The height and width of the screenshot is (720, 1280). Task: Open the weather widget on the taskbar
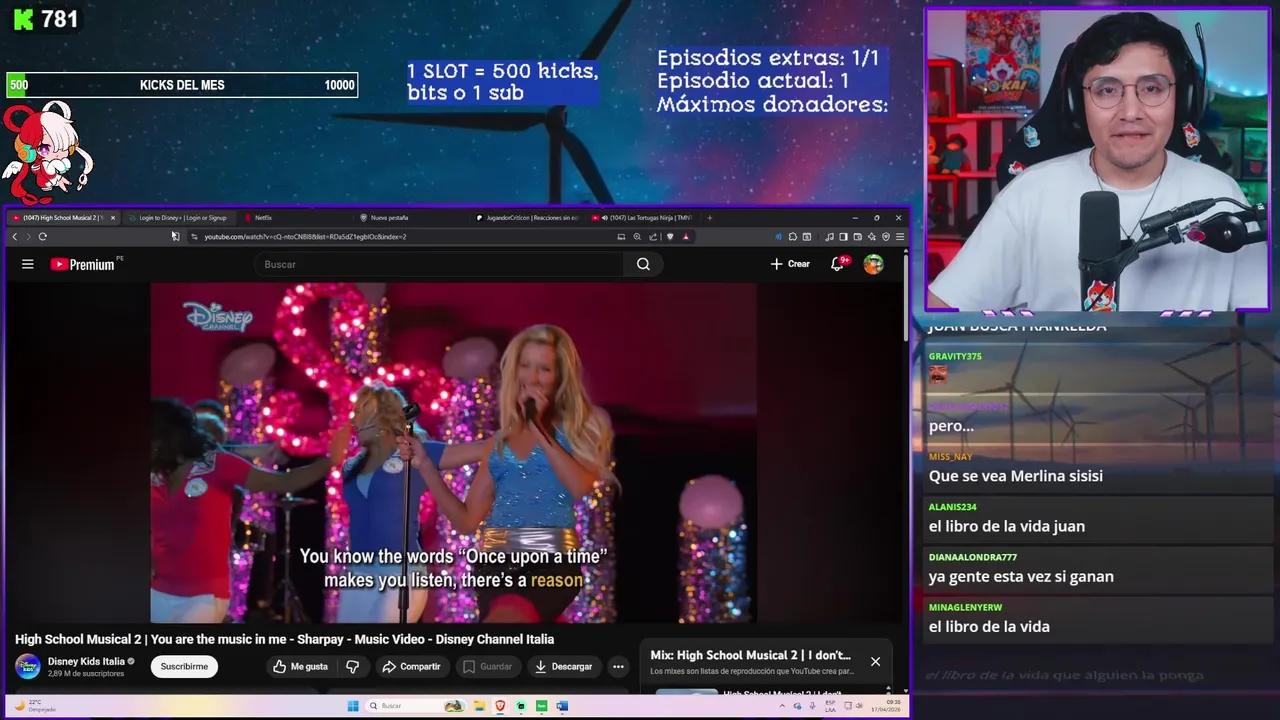coord(34,706)
